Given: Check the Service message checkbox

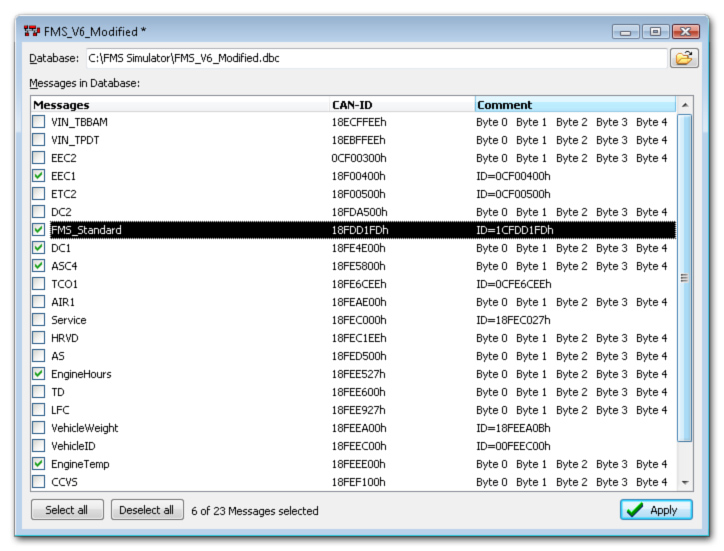Looking at the screenshot, I should 39,320.
